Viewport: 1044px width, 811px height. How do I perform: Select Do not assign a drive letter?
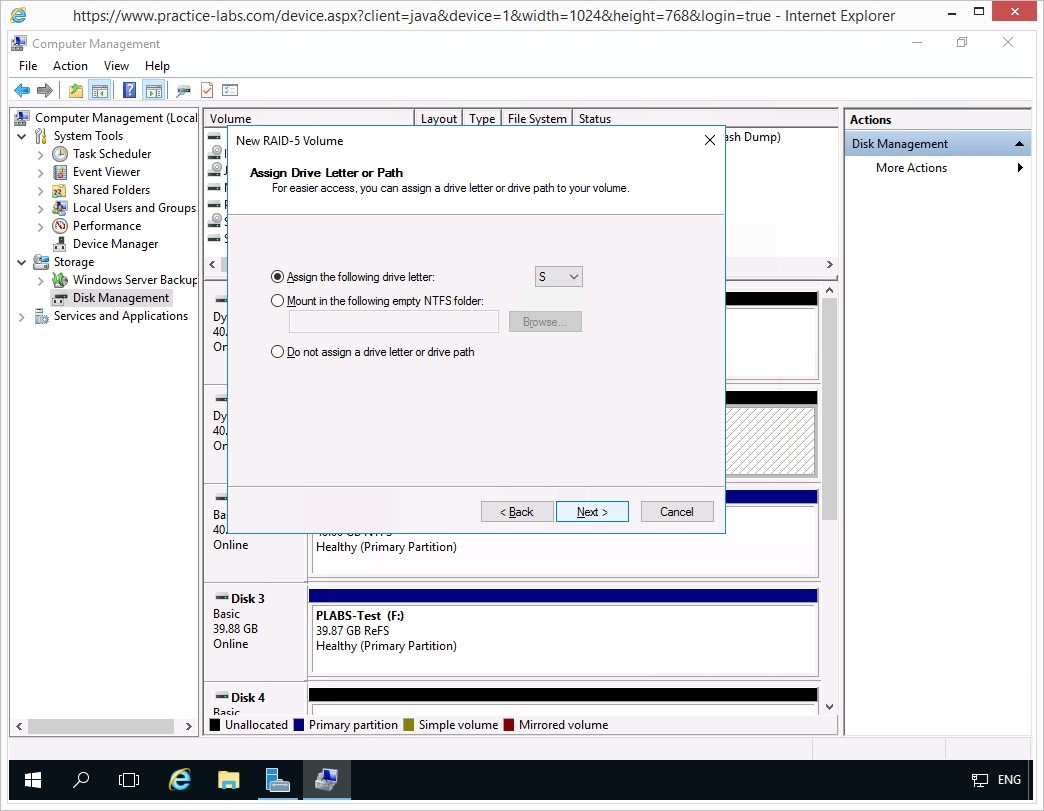point(278,352)
